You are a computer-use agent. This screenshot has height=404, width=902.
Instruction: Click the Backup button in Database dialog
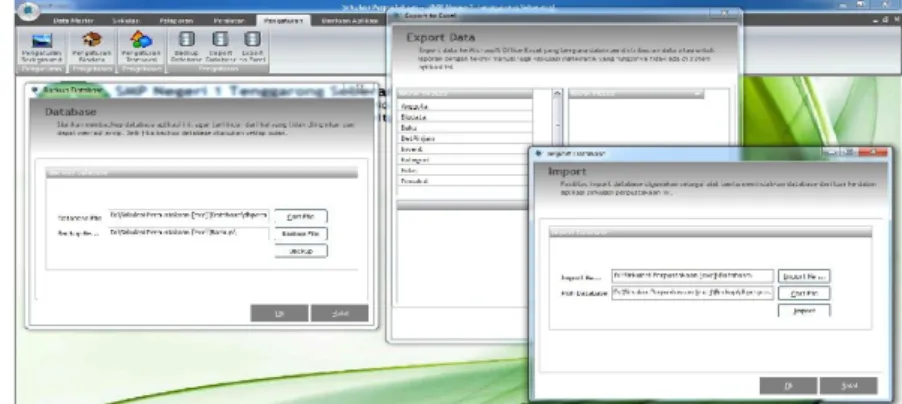(x=301, y=251)
